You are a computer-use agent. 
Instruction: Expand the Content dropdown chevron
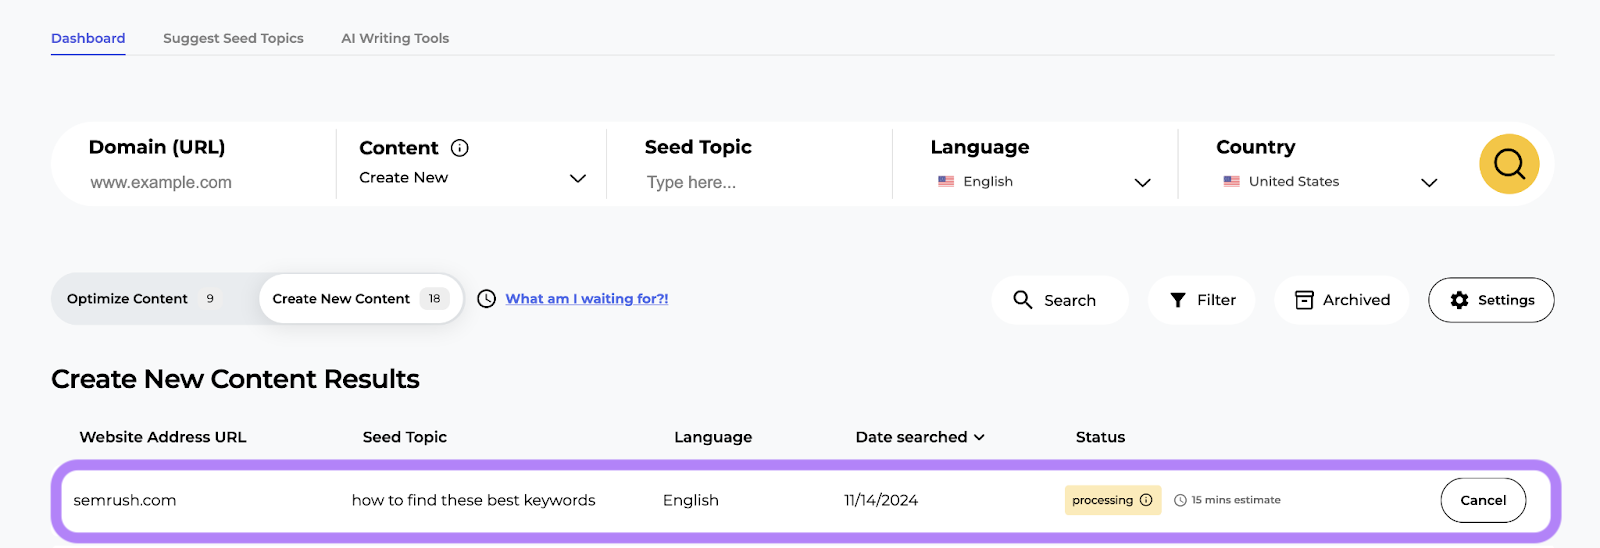click(577, 178)
